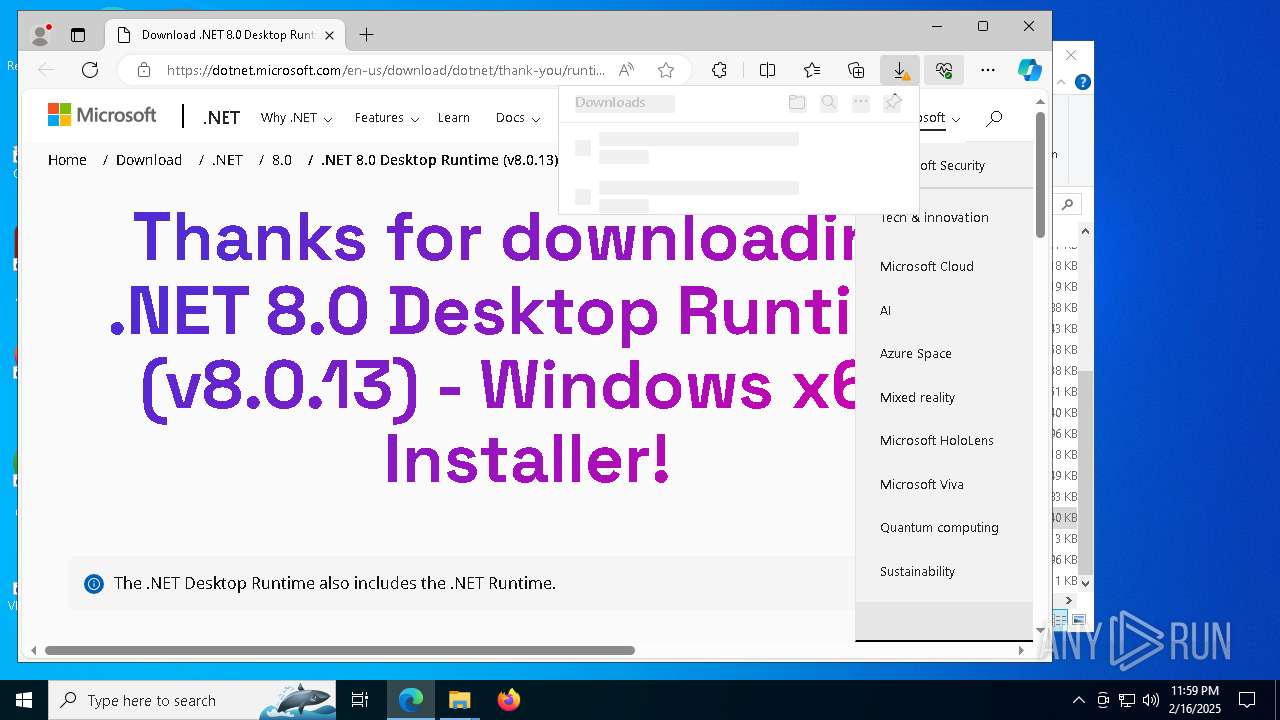This screenshot has height=720, width=1280.
Task: Select AI menu entry
Action: tap(885, 310)
